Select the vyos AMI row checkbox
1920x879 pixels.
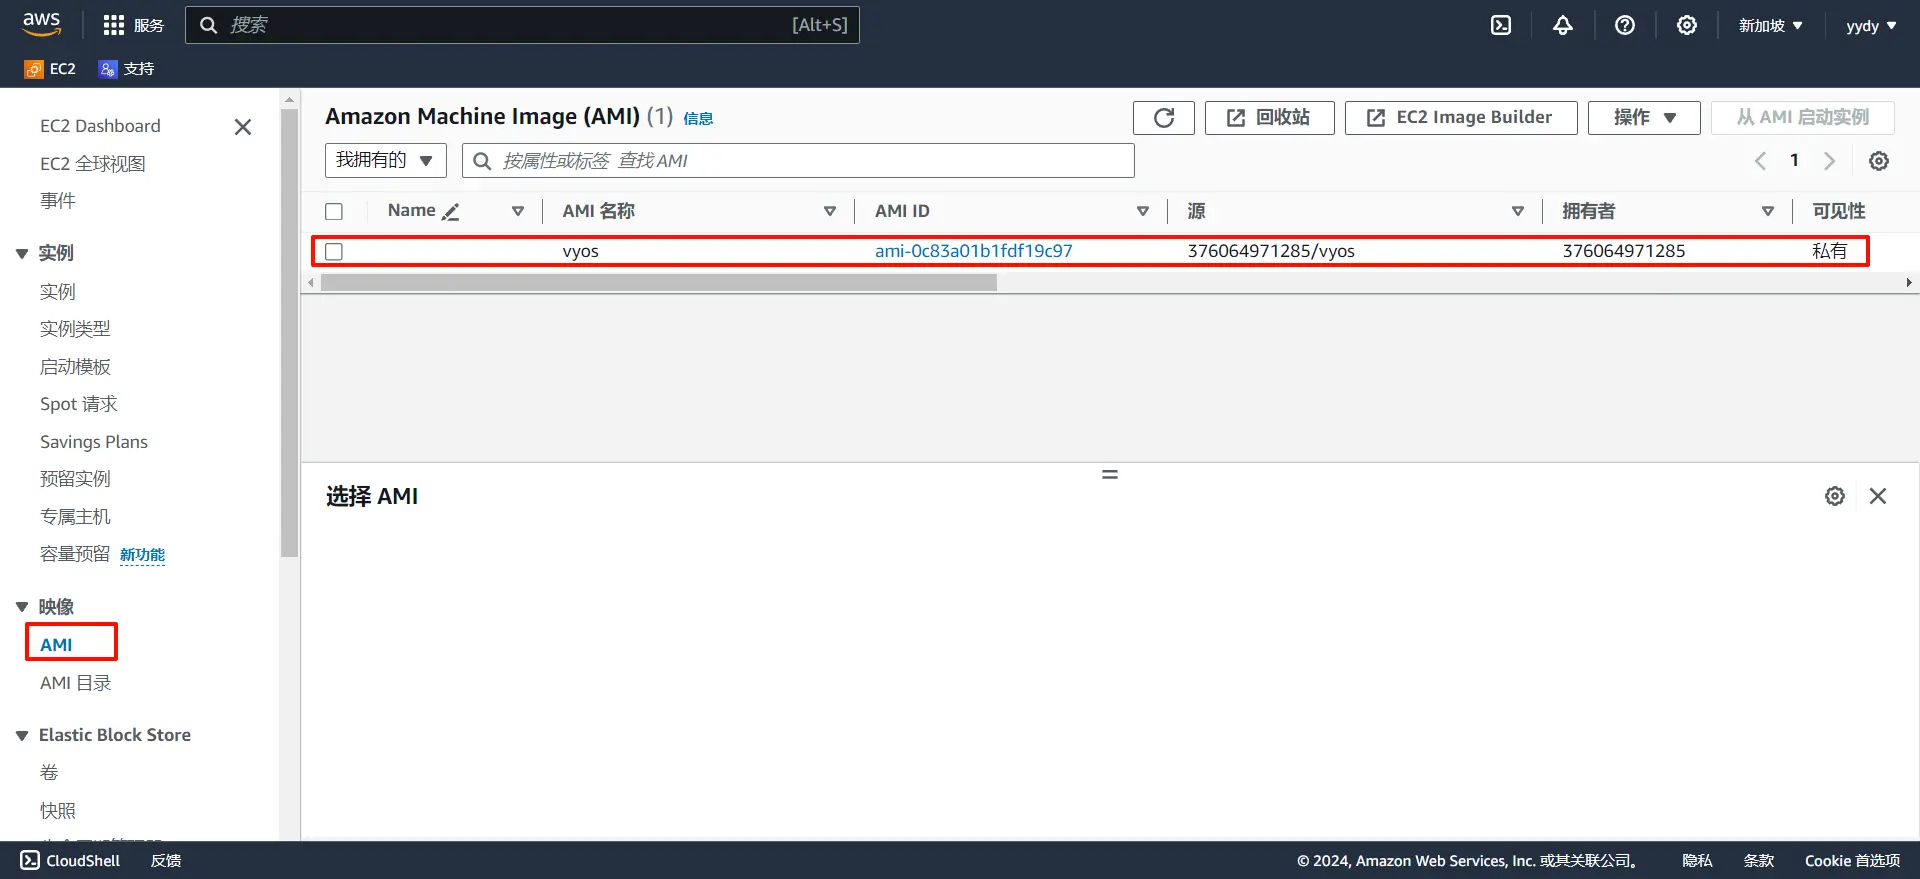[334, 251]
